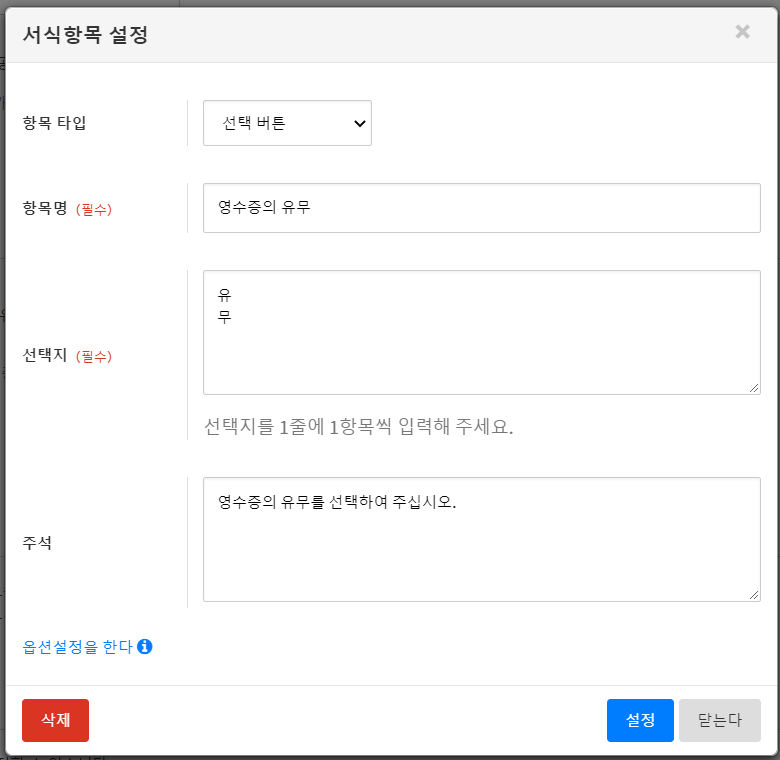
Task: Click the 주석 field label
Action: tap(38, 543)
